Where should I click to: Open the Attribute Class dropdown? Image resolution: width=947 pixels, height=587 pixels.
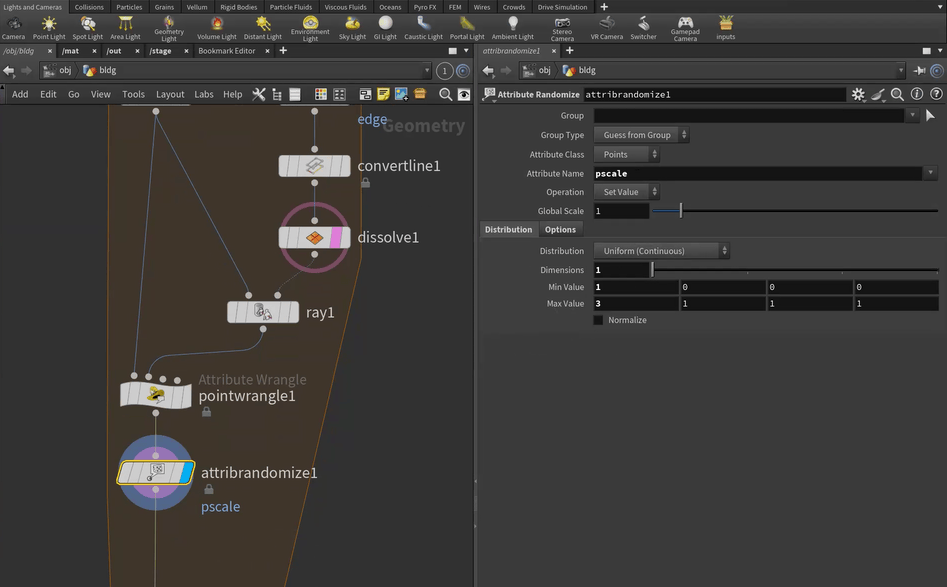point(626,155)
